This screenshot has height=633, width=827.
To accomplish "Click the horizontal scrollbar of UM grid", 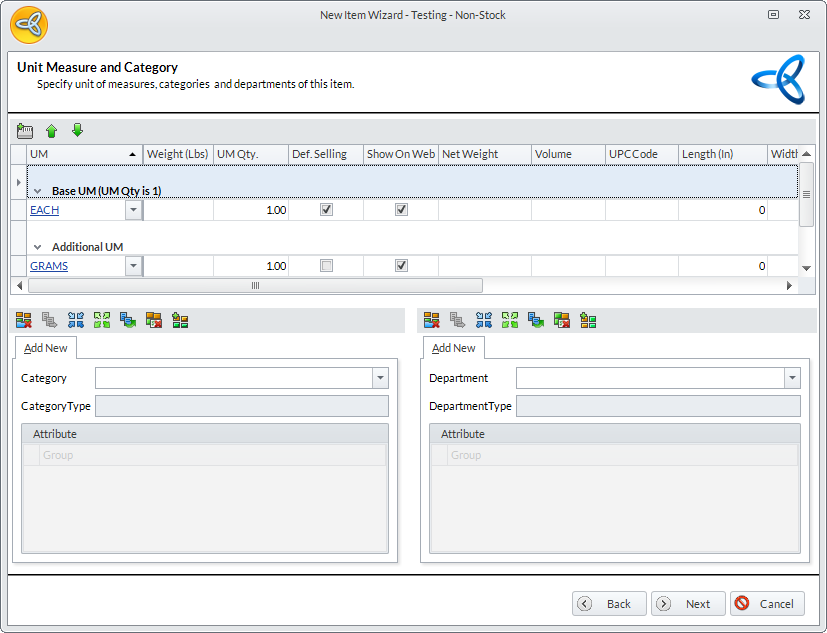I will click(x=255, y=286).
